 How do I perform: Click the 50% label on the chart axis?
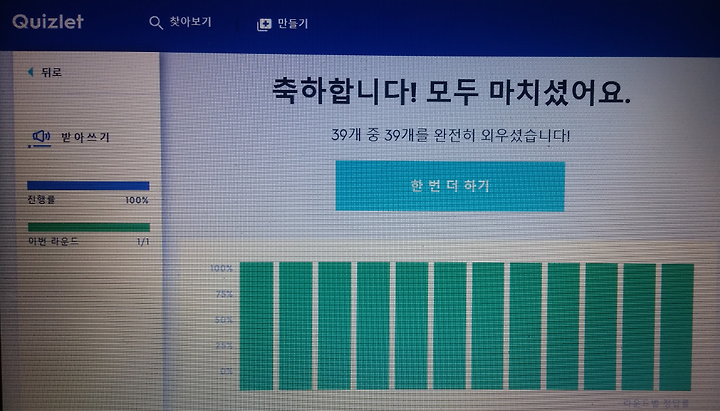pos(224,320)
